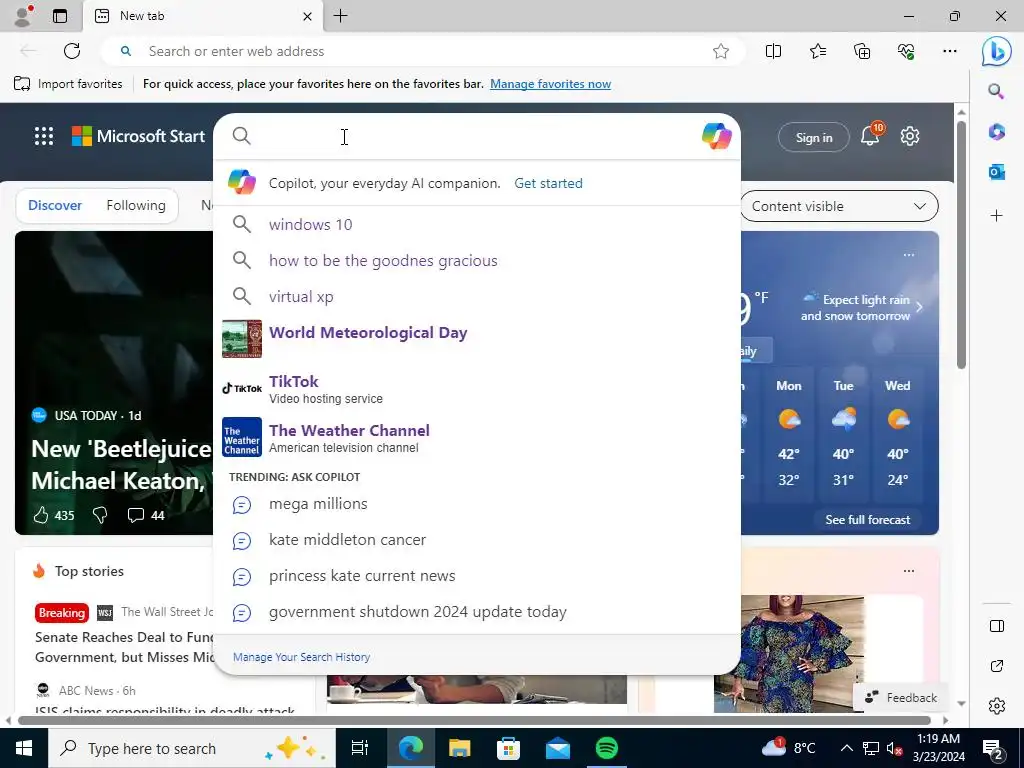Open the browser profile icon
The width and height of the screenshot is (1024, 768).
pos(23,16)
